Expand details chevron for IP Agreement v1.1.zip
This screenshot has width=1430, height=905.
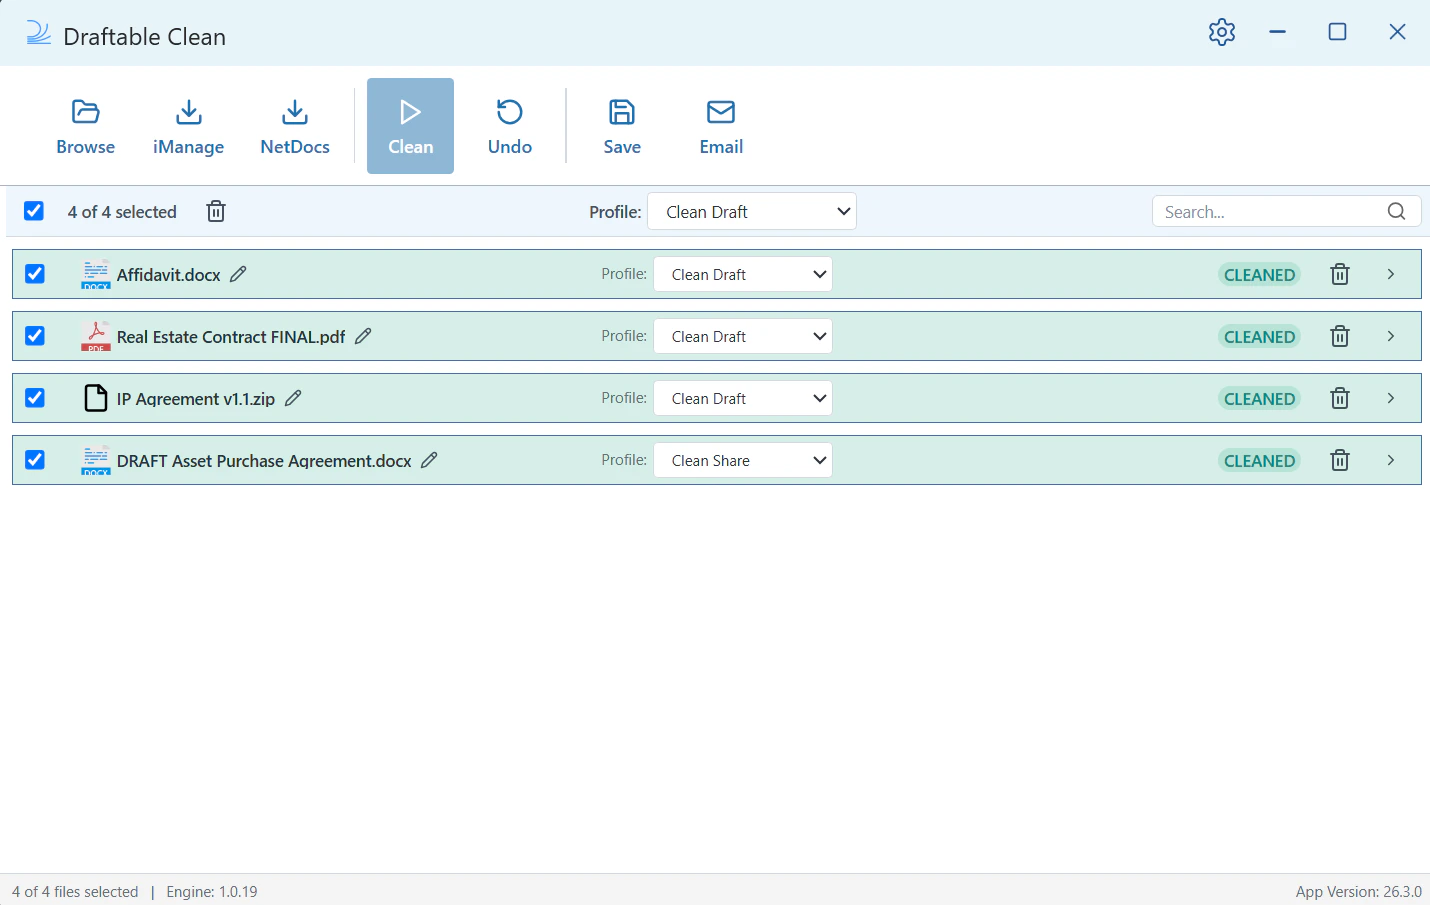pyautogui.click(x=1391, y=398)
